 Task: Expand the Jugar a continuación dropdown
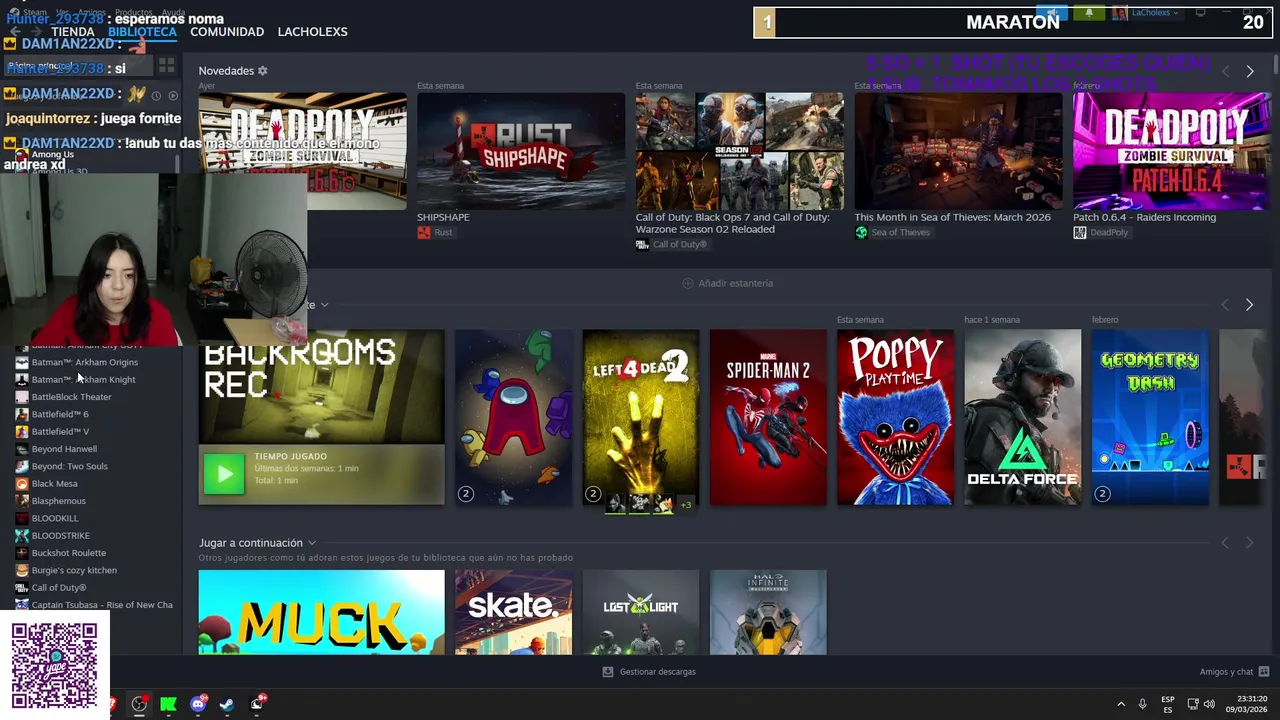pos(312,543)
